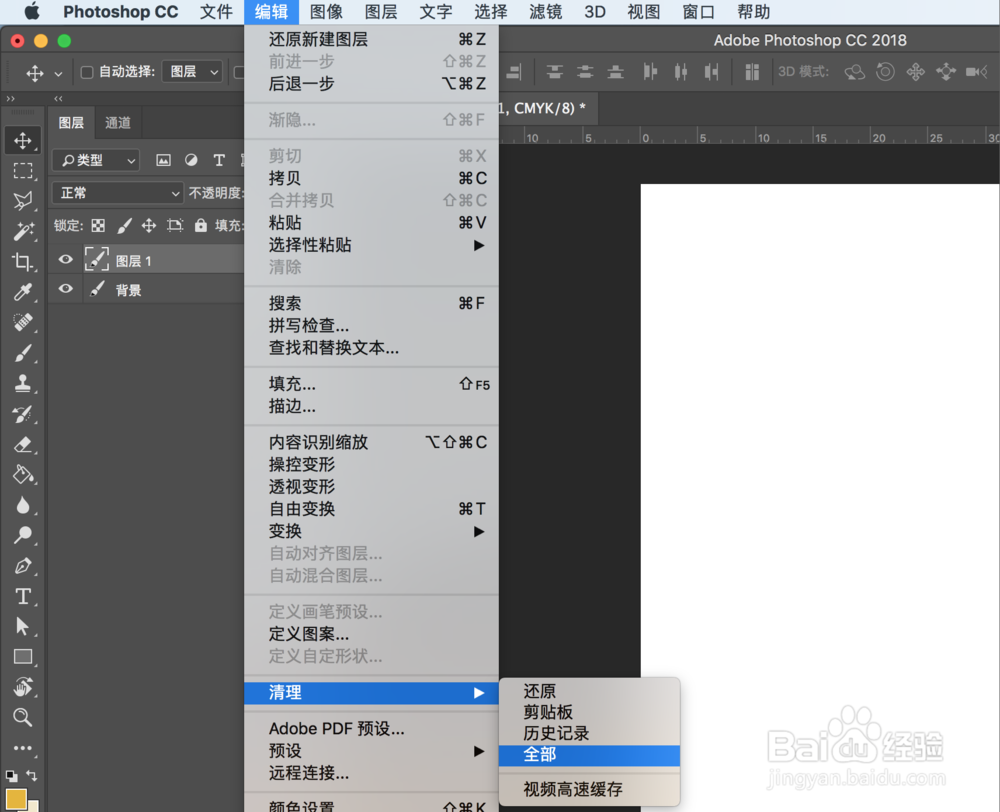Select the Pen tool
The image size is (1000, 812).
click(23, 566)
